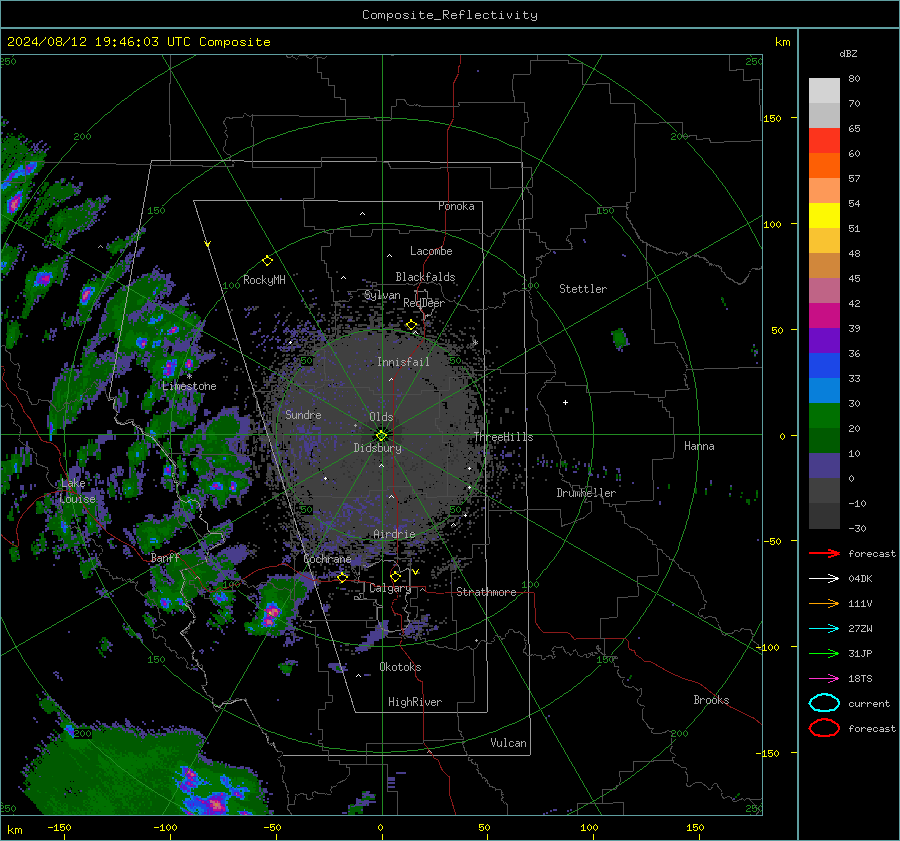Click the Cochrane label
The height and width of the screenshot is (841, 900).
click(327, 559)
